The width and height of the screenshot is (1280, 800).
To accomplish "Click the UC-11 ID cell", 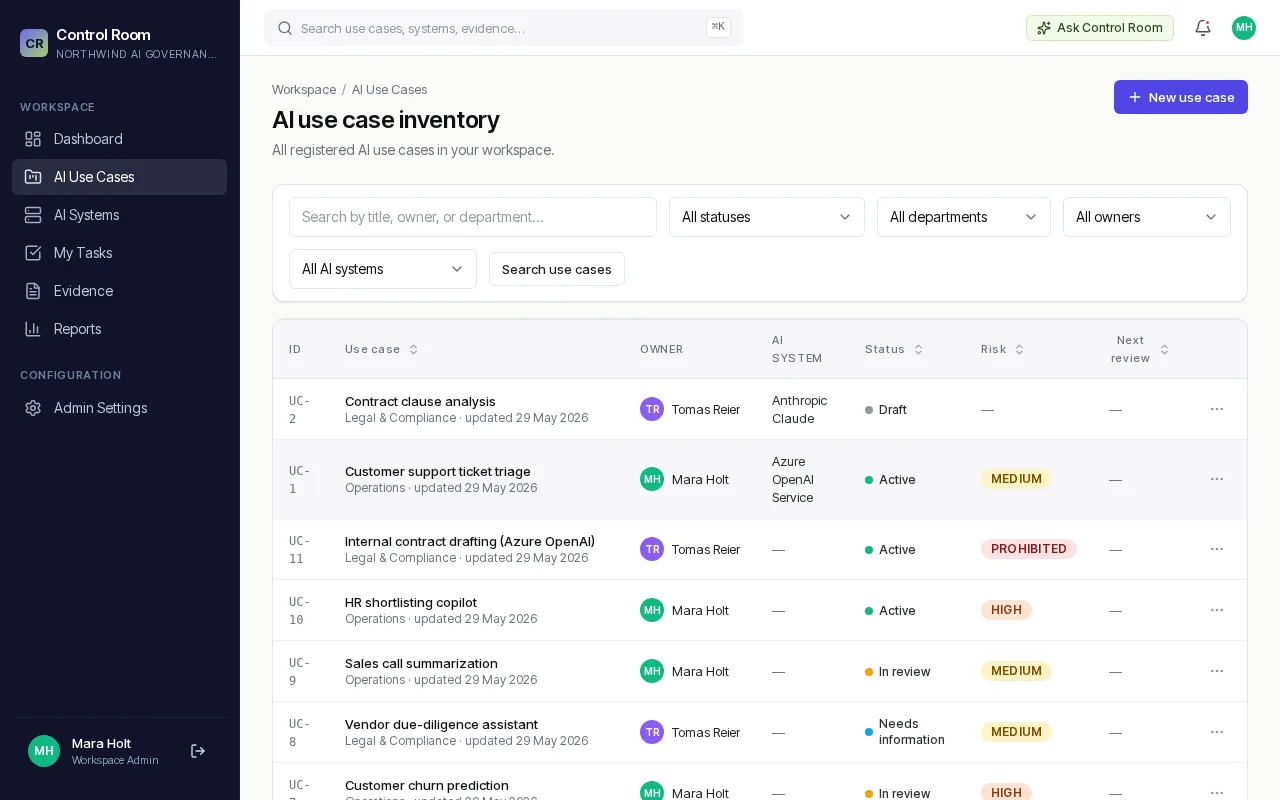I will tap(300, 549).
